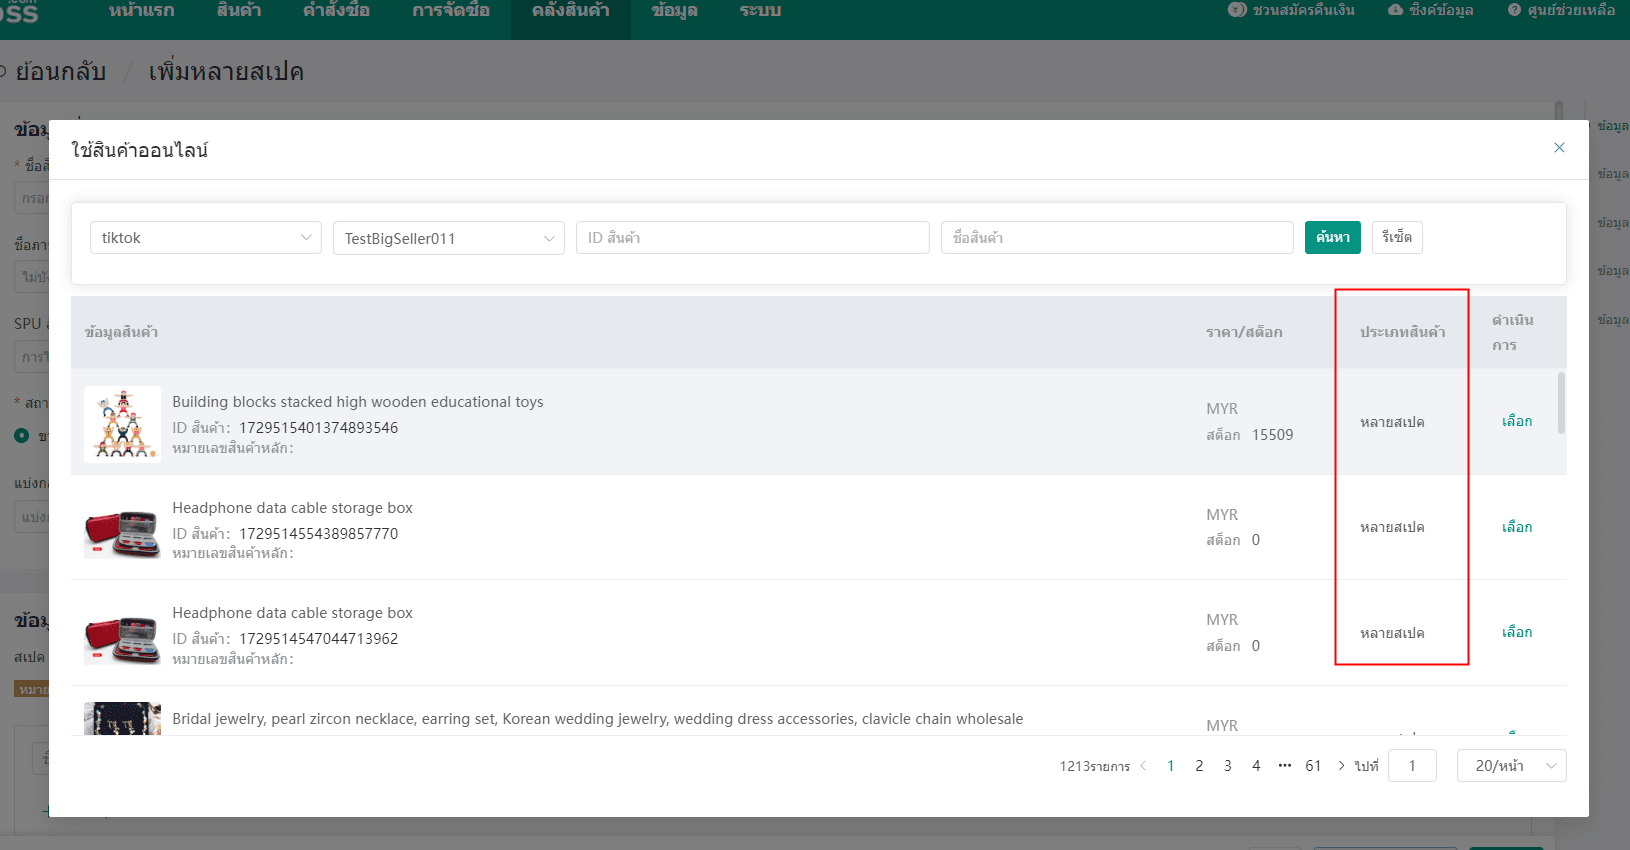Open the ระบบ top menu
This screenshot has width=1630, height=850.
[760, 11]
